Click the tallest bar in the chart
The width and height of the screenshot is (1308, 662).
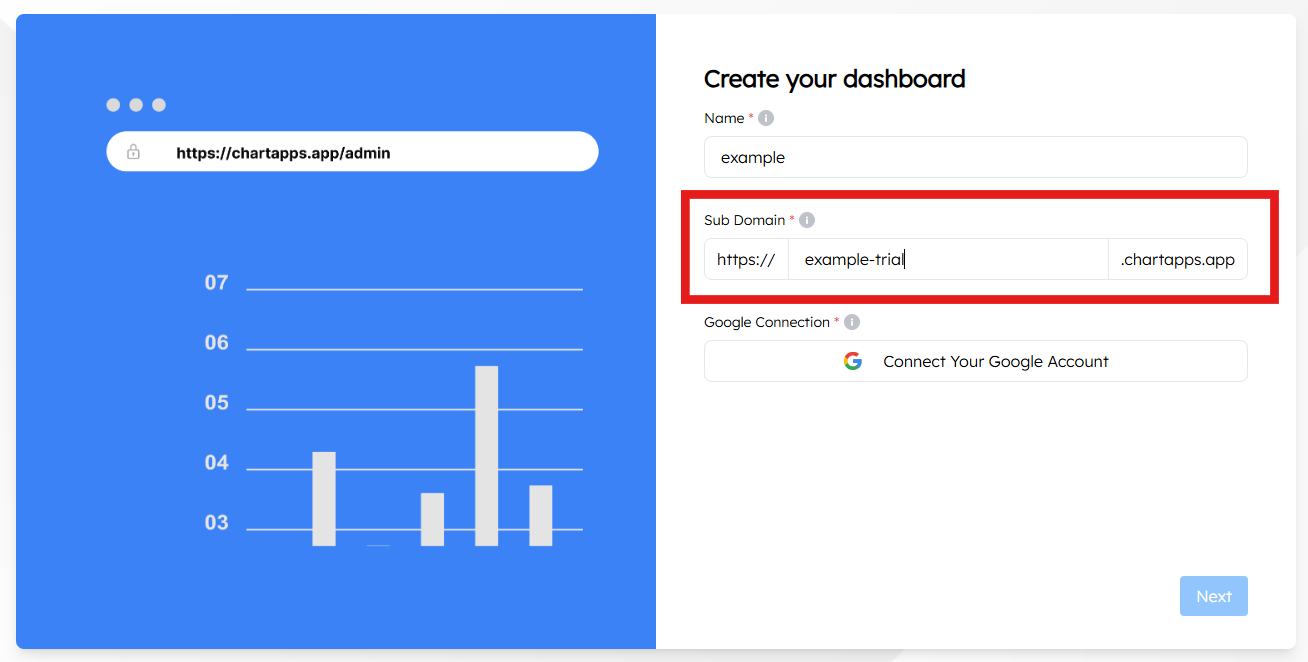[x=486, y=456]
